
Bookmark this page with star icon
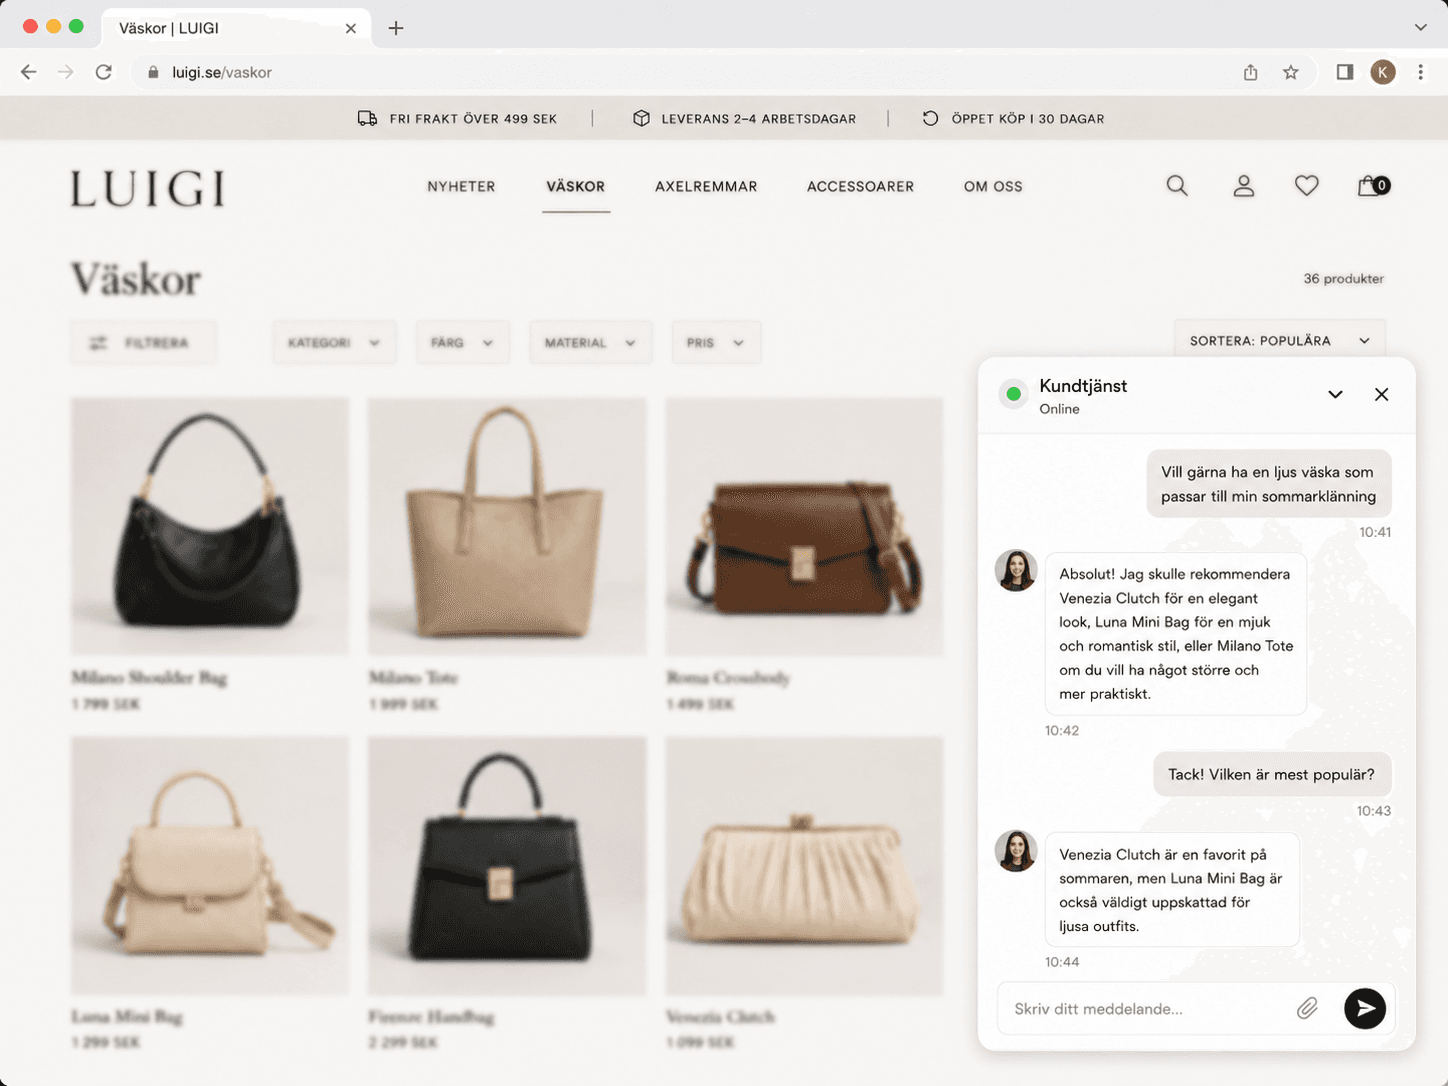pos(1291,72)
